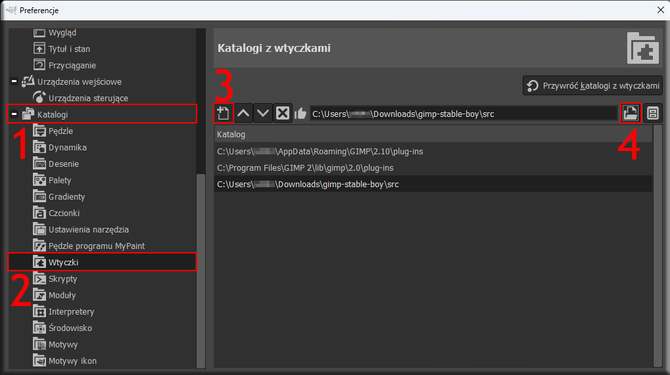670x375 pixels.
Task: Collapse the Urządzenia wejściowe tree node
Action: click(x=14, y=81)
